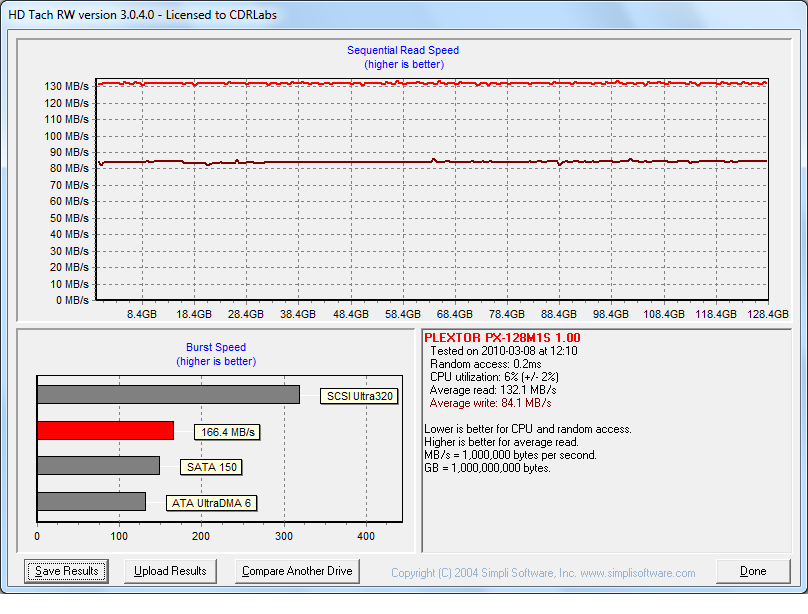808x614 pixels.
Task: Click Done to close the benchmark
Action: pyautogui.click(x=753, y=571)
